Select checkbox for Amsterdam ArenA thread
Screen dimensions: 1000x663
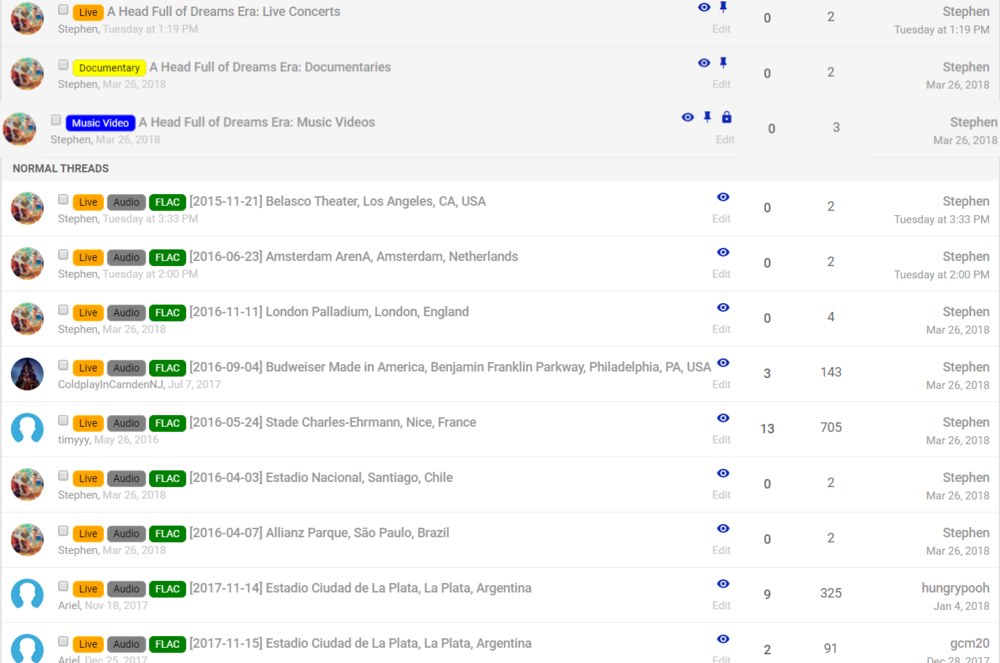pyautogui.click(x=63, y=255)
